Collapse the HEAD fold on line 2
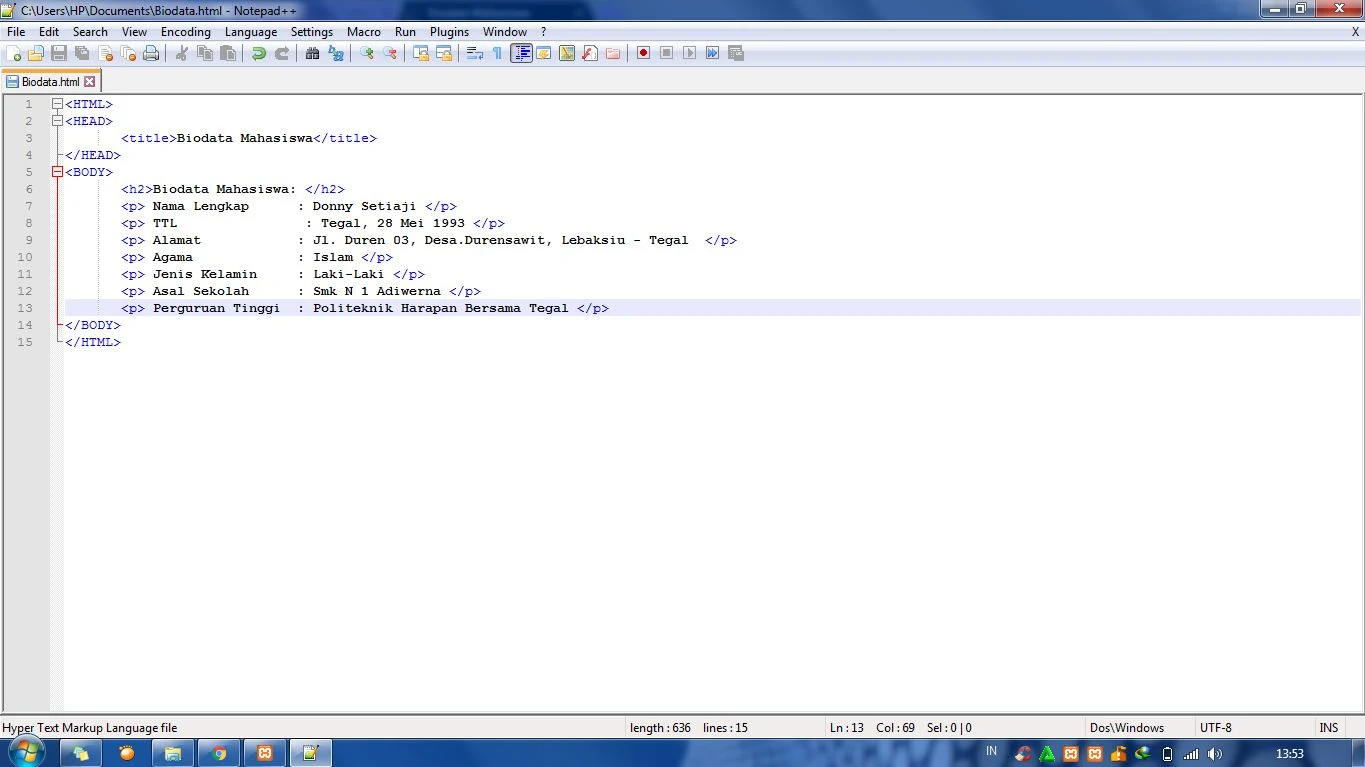The height and width of the screenshot is (767, 1365). tap(57, 120)
